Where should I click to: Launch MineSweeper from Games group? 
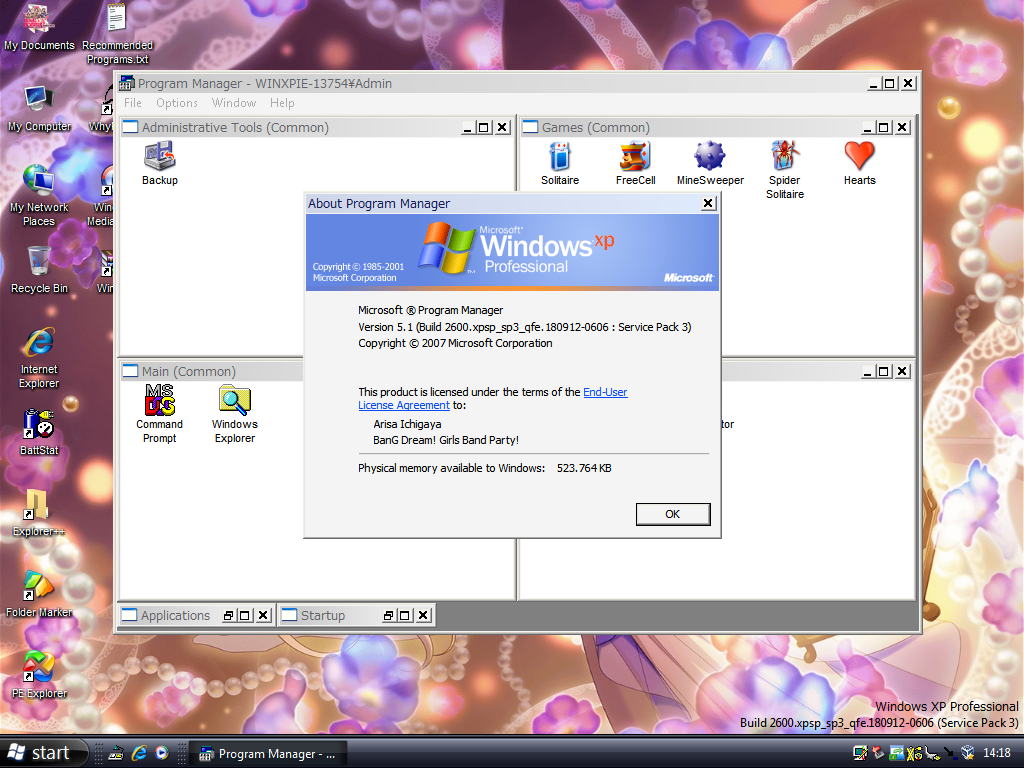click(x=710, y=163)
